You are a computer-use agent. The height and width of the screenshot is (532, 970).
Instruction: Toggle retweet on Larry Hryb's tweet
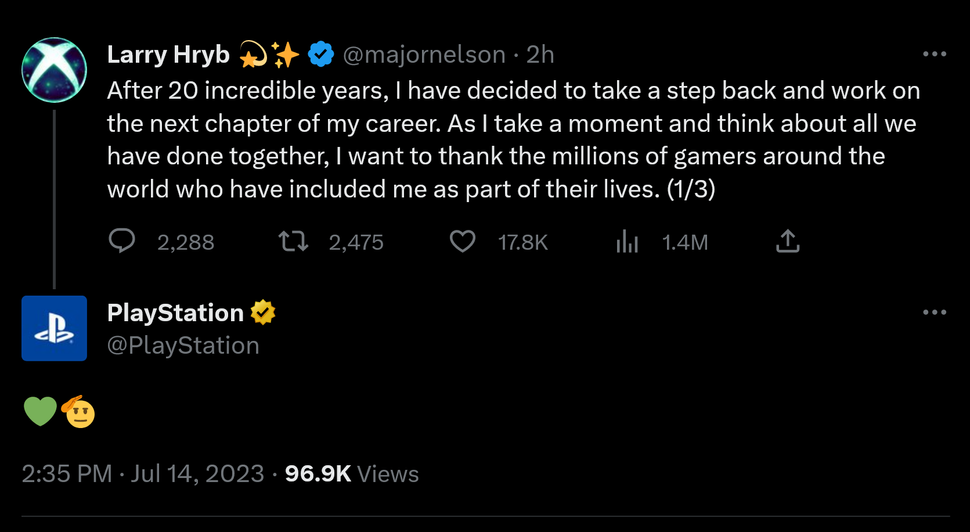[293, 241]
